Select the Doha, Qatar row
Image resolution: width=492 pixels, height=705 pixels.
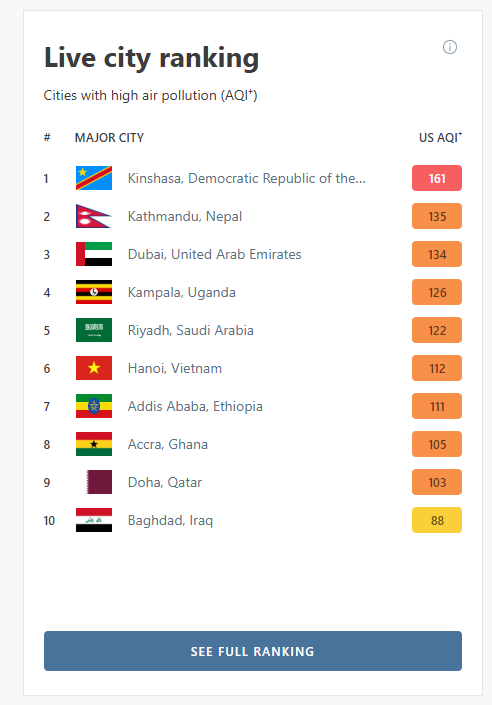[x=253, y=482]
